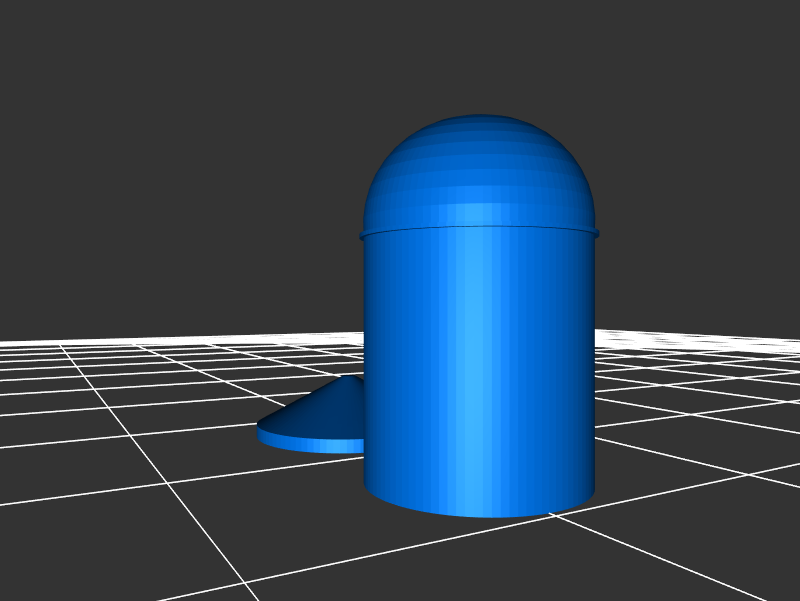Click the bottom curved edge of the cylinder

pyautogui.click(x=480, y=512)
